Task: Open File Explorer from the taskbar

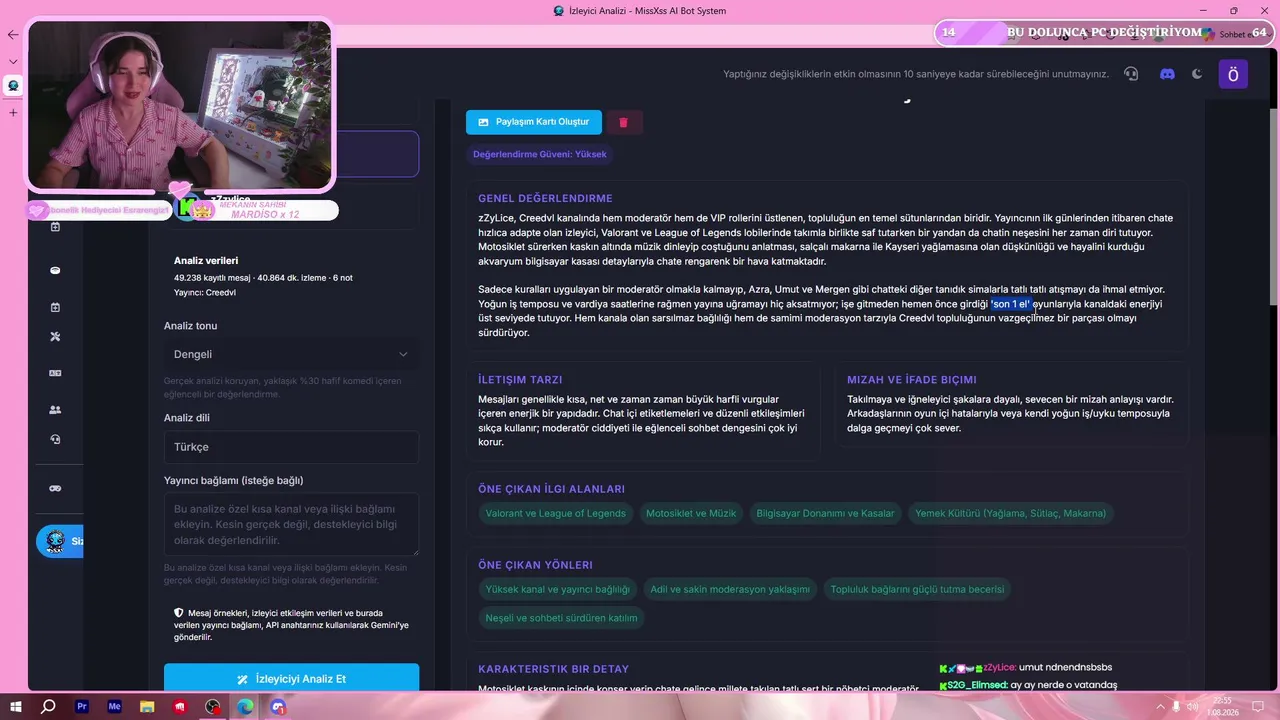Action: 148,707
